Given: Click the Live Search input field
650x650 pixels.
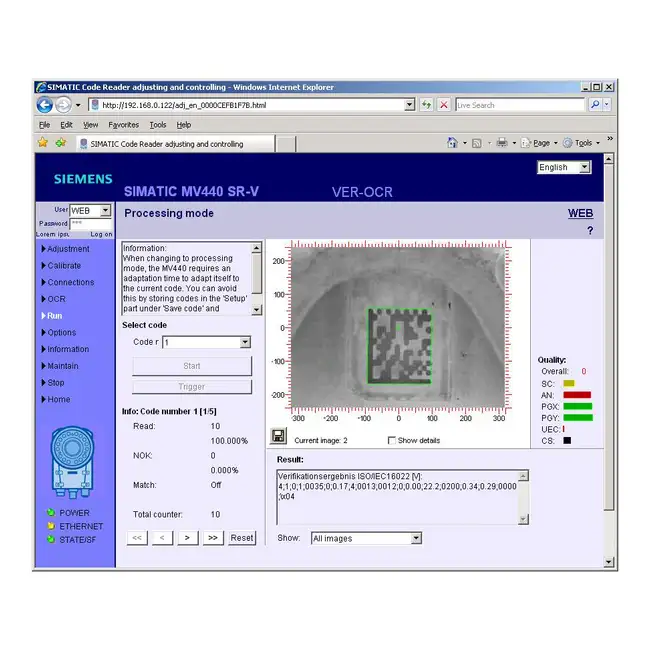Looking at the screenshot, I should pyautogui.click(x=520, y=105).
